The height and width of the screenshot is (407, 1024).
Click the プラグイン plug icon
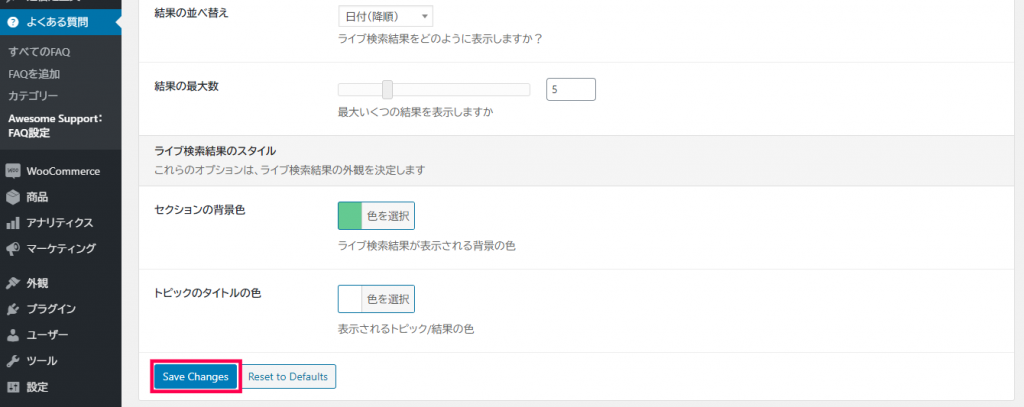(x=13, y=309)
